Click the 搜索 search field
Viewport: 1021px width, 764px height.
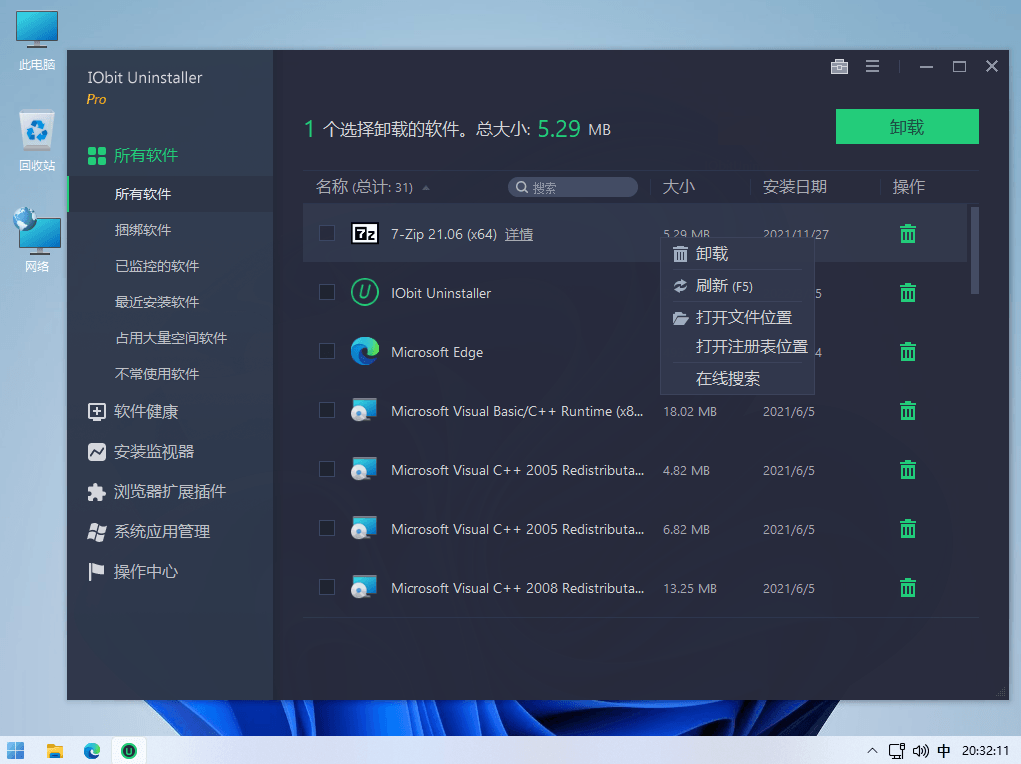tap(573, 187)
